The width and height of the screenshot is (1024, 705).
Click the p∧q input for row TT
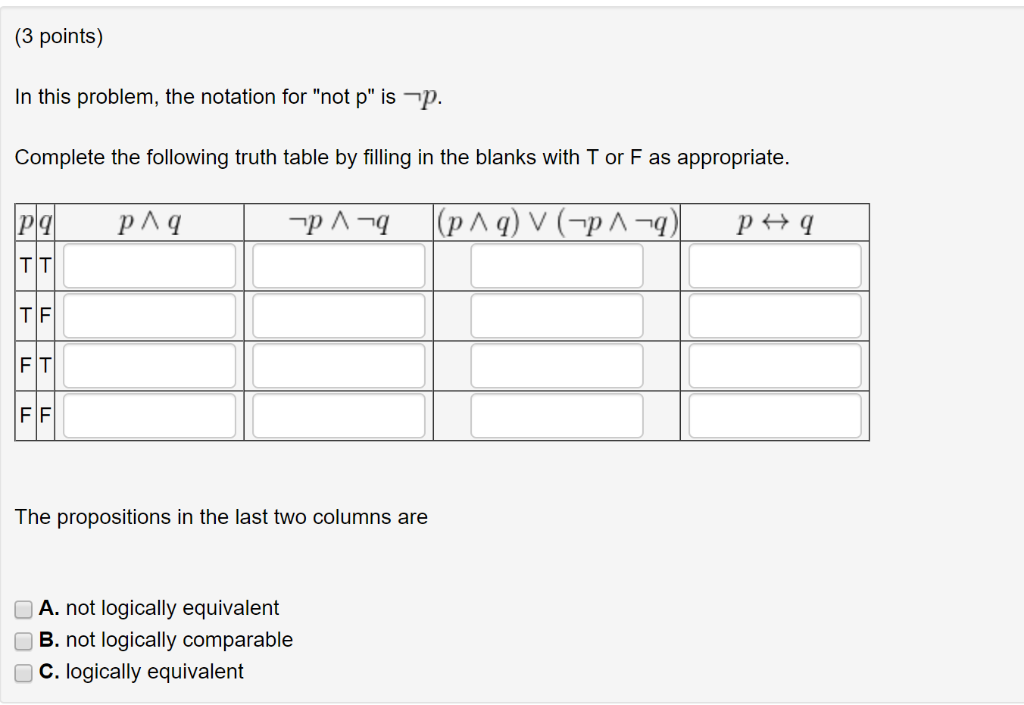[148, 265]
